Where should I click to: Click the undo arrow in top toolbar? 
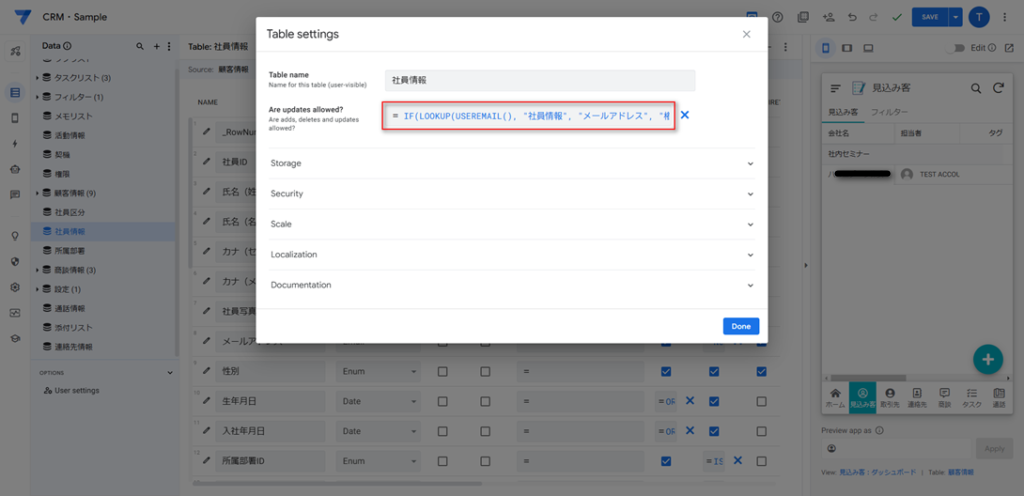pyautogui.click(x=851, y=17)
